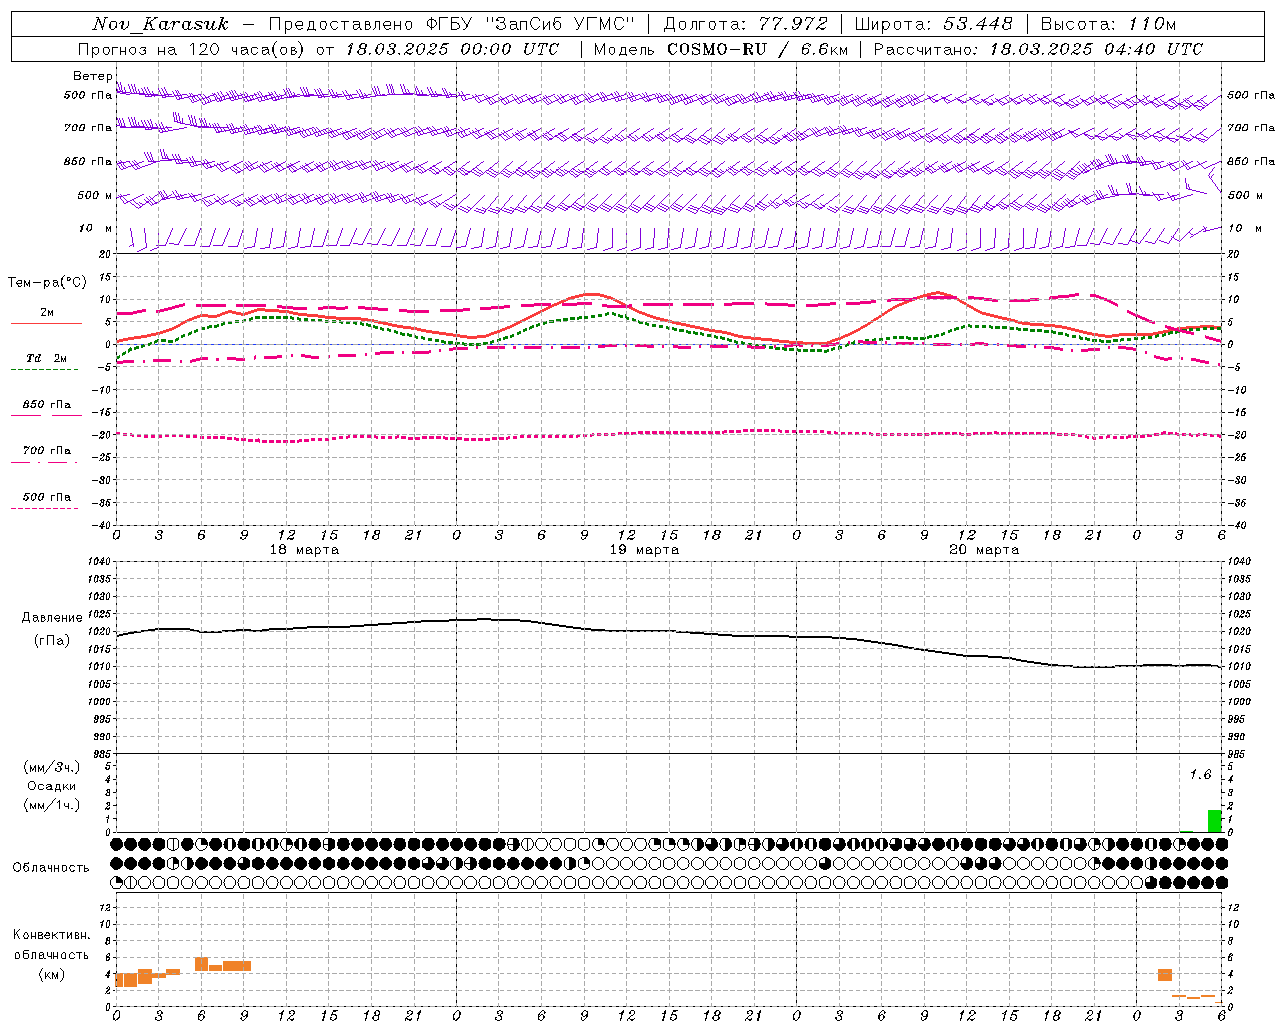1280x1024 pixels.
Task: Click the 'Модель COSMO-RU / 6.6км' label
Action: (720, 49)
